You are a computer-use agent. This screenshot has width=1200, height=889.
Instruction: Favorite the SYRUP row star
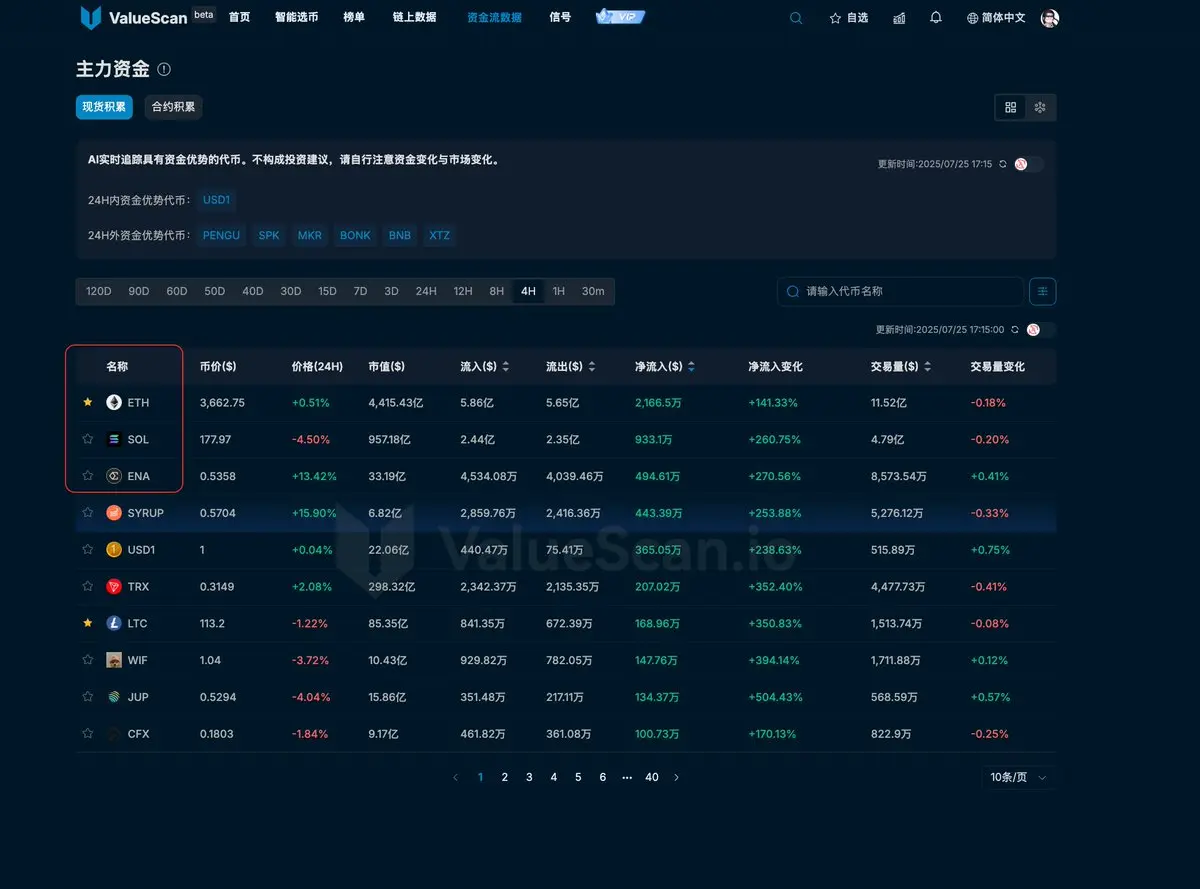(88, 513)
